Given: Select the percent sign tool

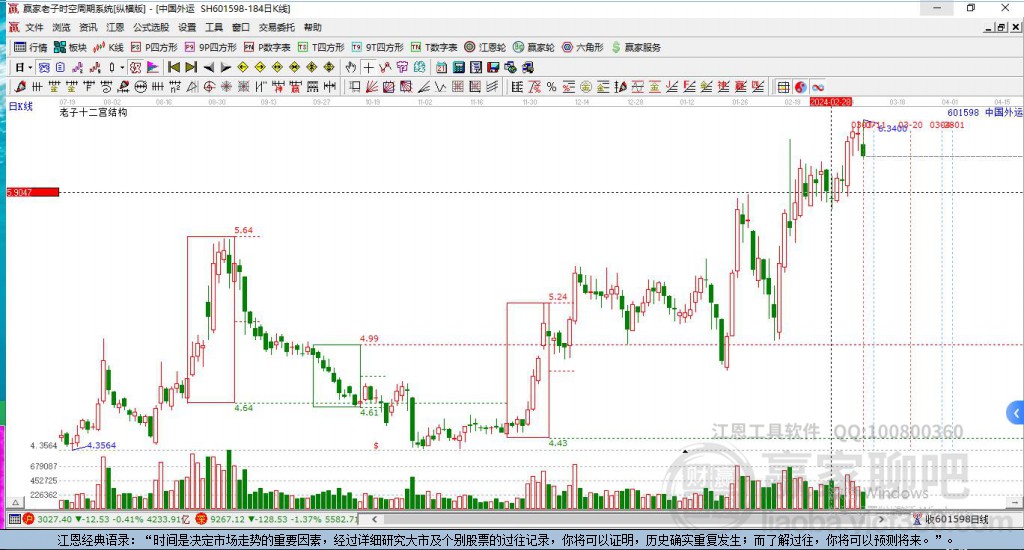Looking at the screenshot, I should [x=551, y=87].
